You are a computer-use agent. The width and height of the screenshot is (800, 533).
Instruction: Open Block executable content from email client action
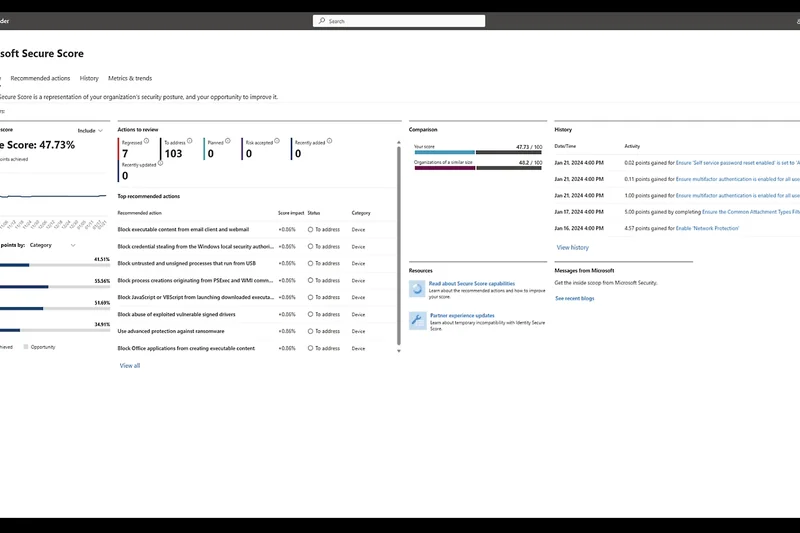(183, 230)
